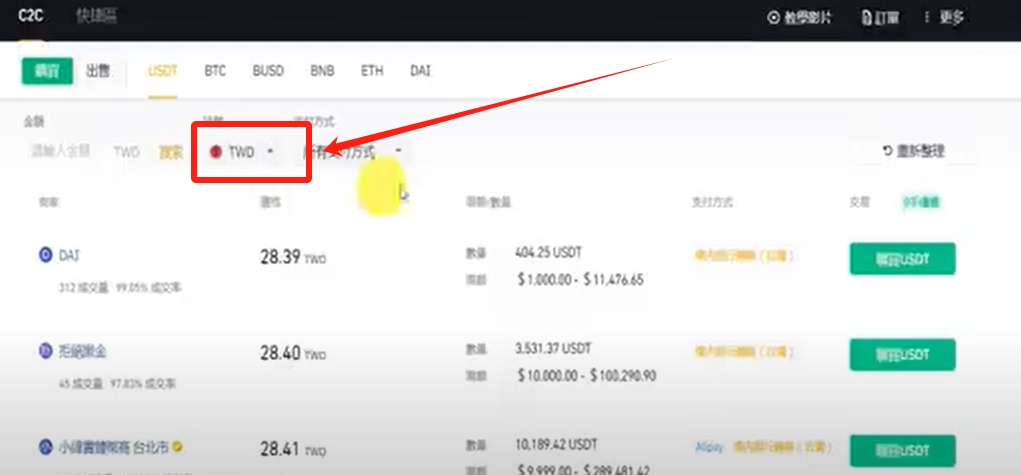Open tutorial videos from top bar icon
1021x475 pixels.
[x=799, y=17]
